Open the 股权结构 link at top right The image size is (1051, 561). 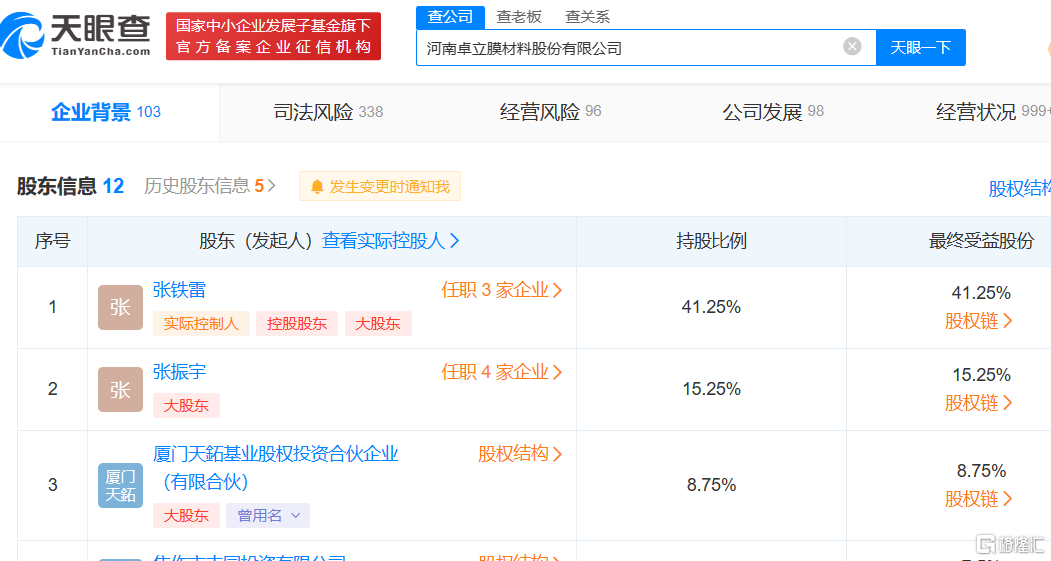(1019, 188)
